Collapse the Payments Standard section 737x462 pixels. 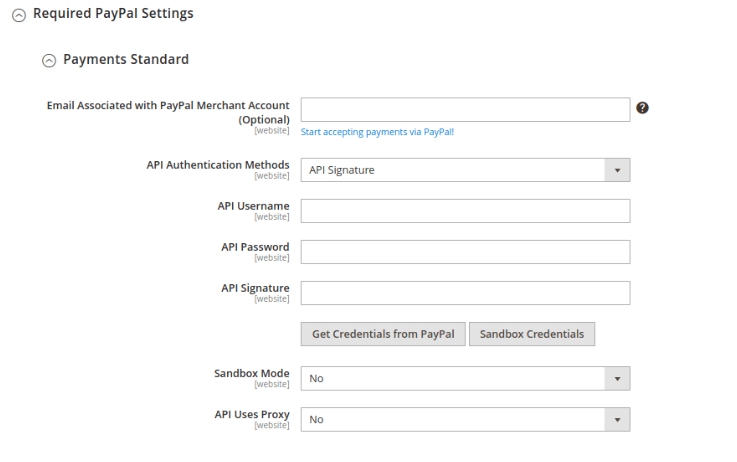49,61
